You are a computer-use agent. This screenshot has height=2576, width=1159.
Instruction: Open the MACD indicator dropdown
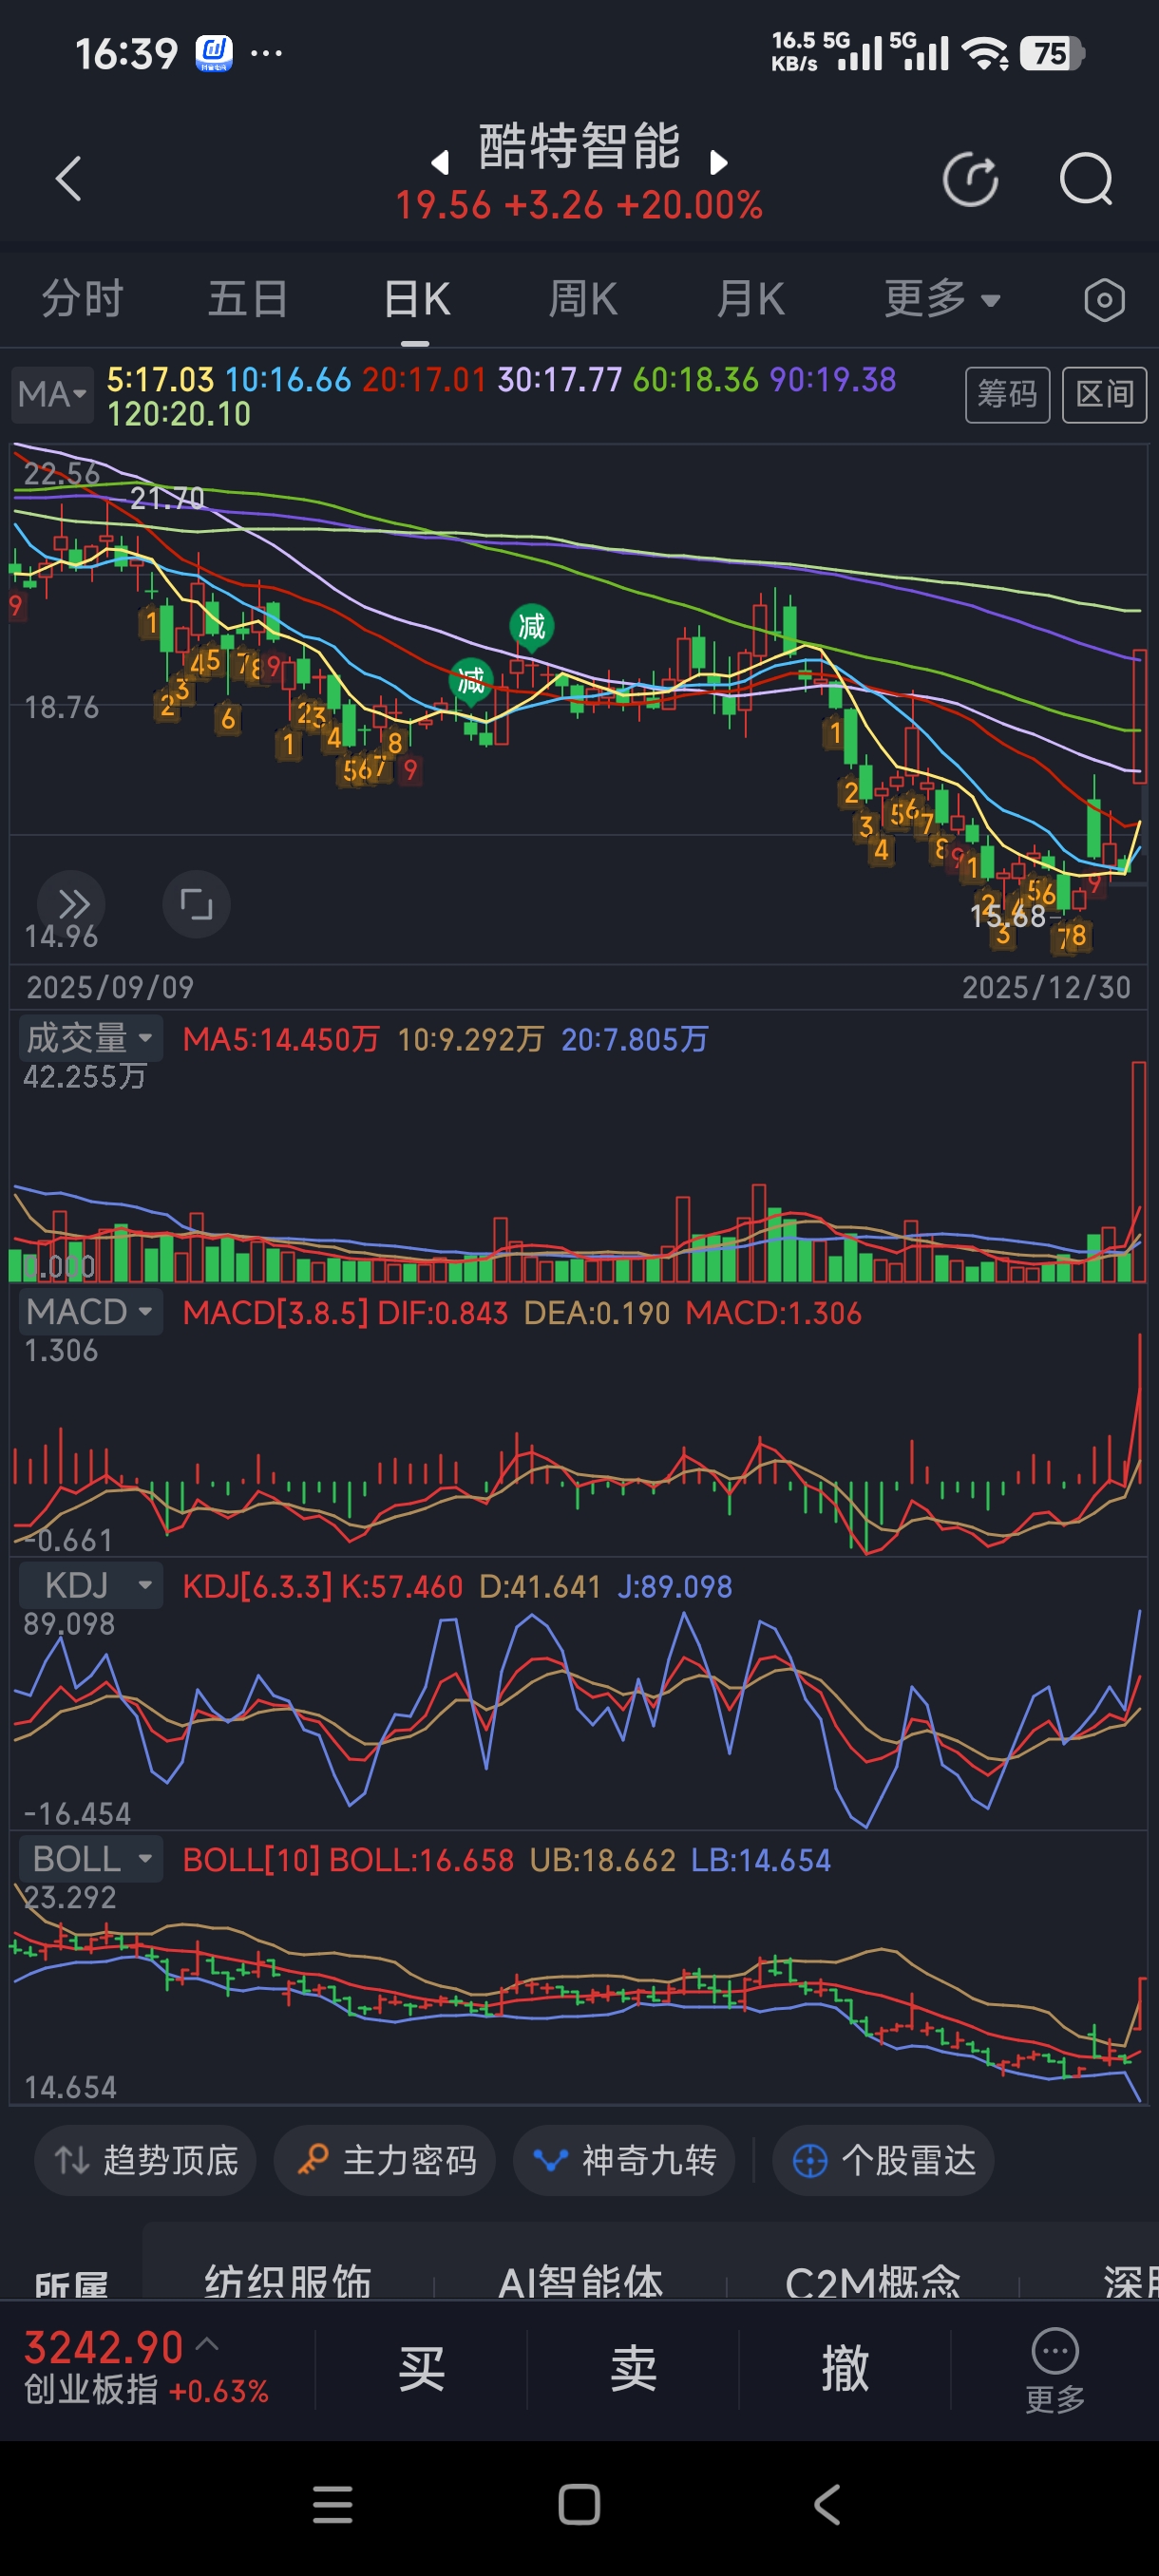(90, 1311)
